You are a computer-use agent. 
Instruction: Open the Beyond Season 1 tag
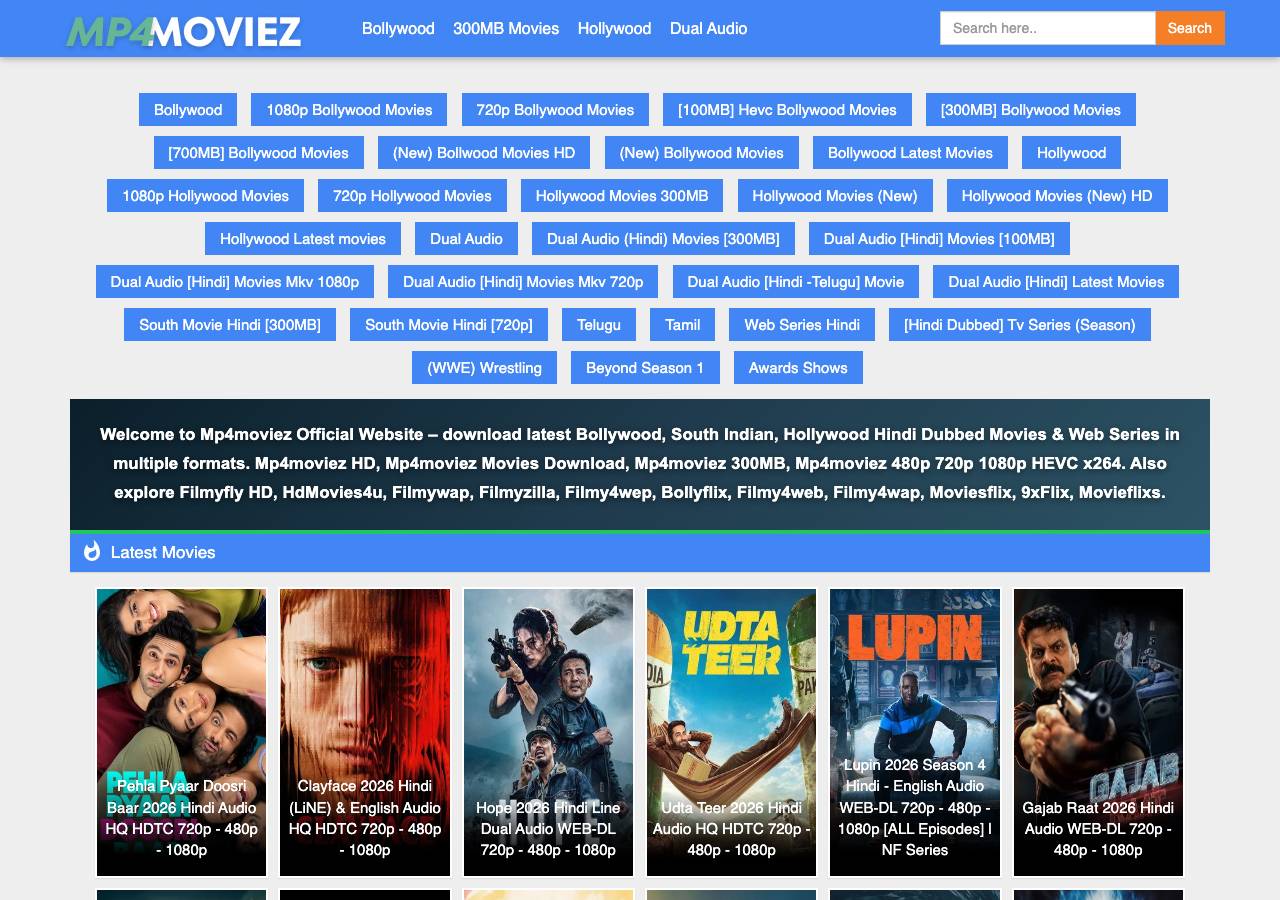(645, 368)
